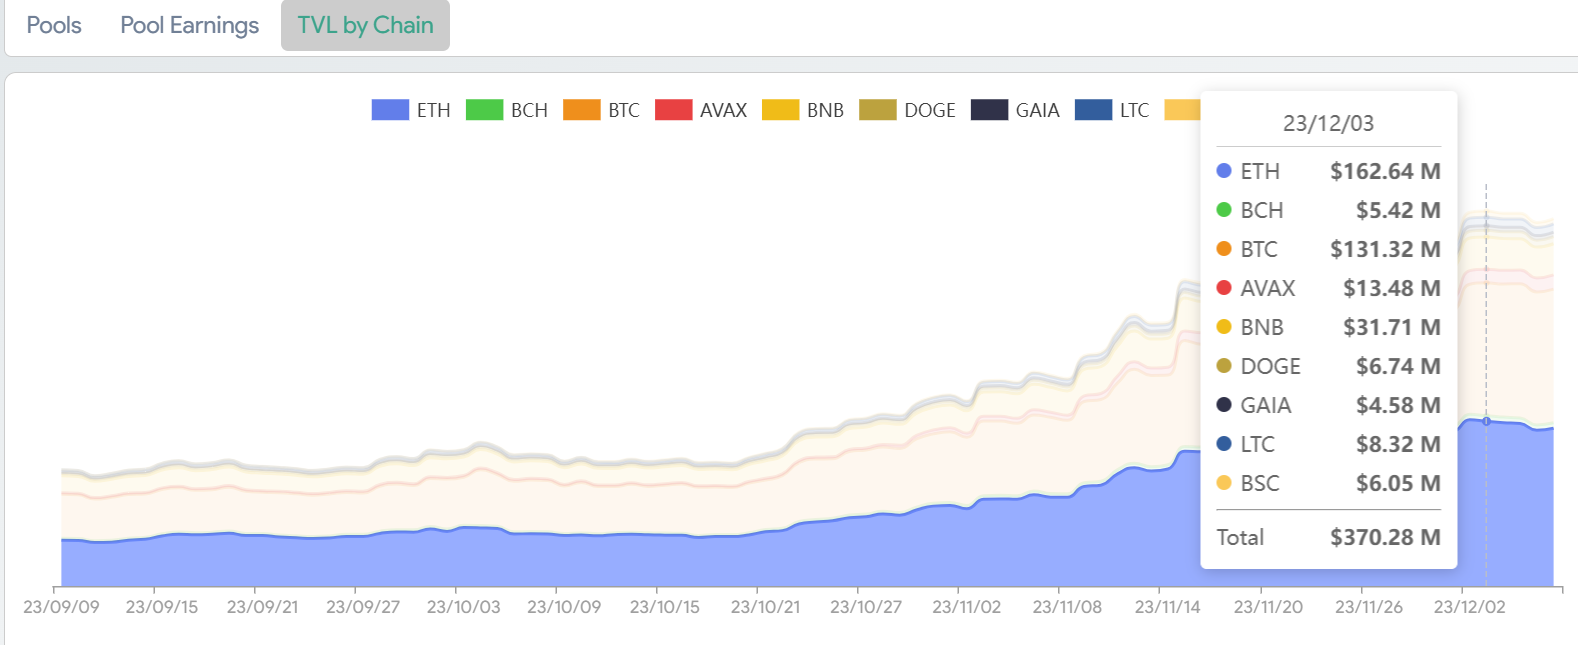Click the 23/10/15 x-axis date label
This screenshot has height=645, width=1578.
(x=664, y=607)
